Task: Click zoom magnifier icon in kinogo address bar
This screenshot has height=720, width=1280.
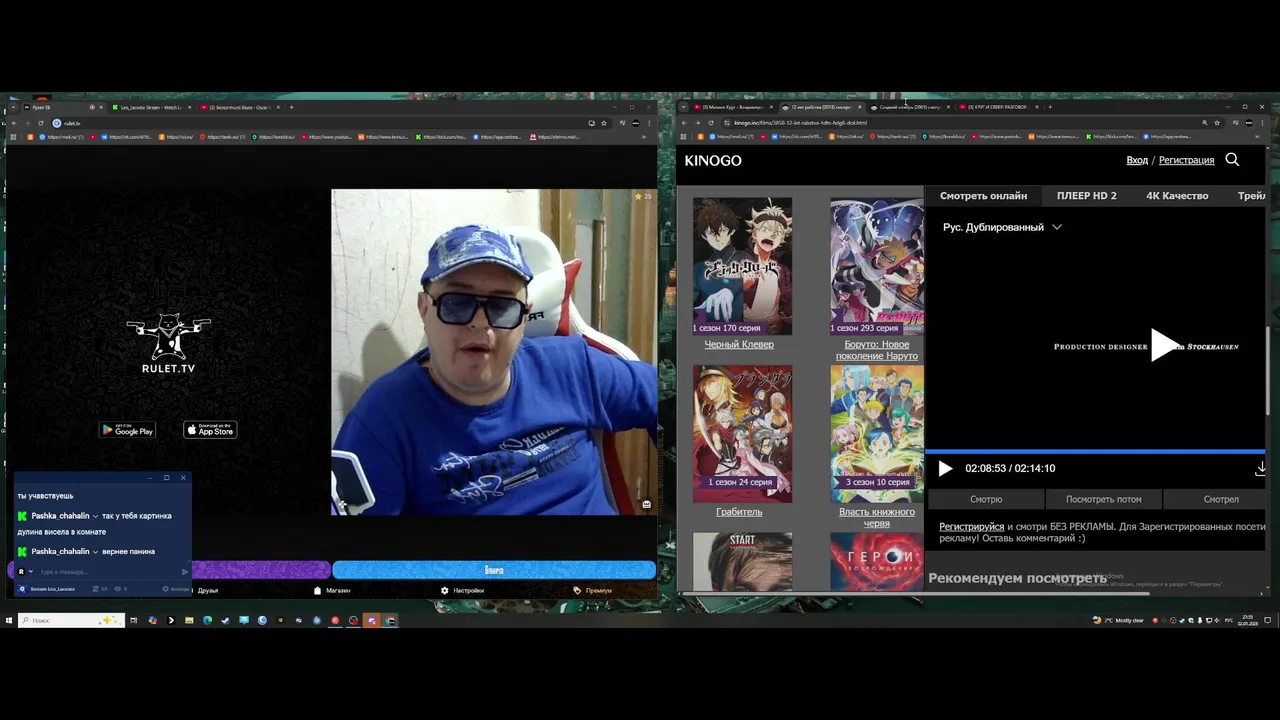Action: tap(1204, 123)
